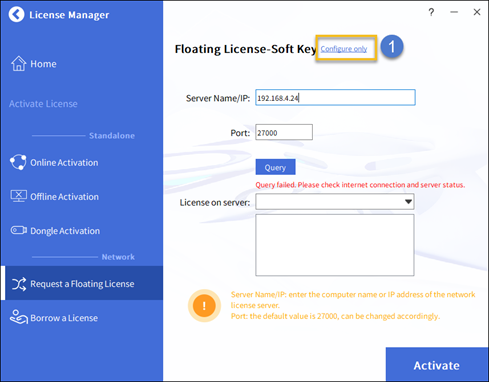Click the Borrow a License hand icon
This screenshot has width=489, height=382.
click(x=19, y=317)
